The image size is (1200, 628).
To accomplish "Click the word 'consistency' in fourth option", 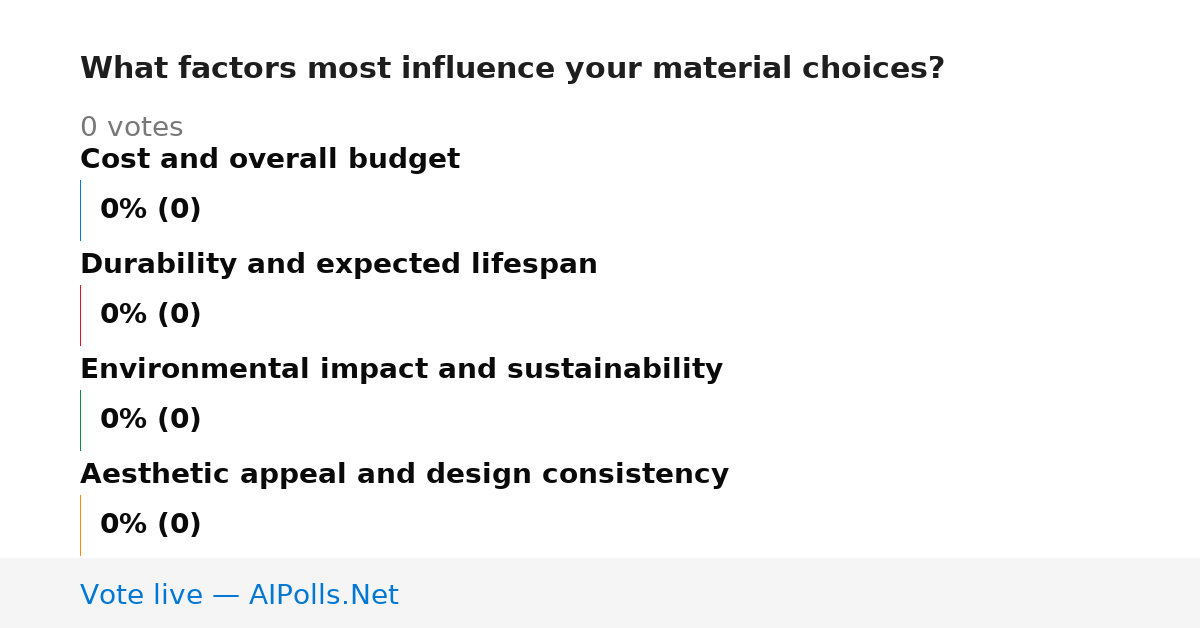I will pyautogui.click(x=637, y=475).
